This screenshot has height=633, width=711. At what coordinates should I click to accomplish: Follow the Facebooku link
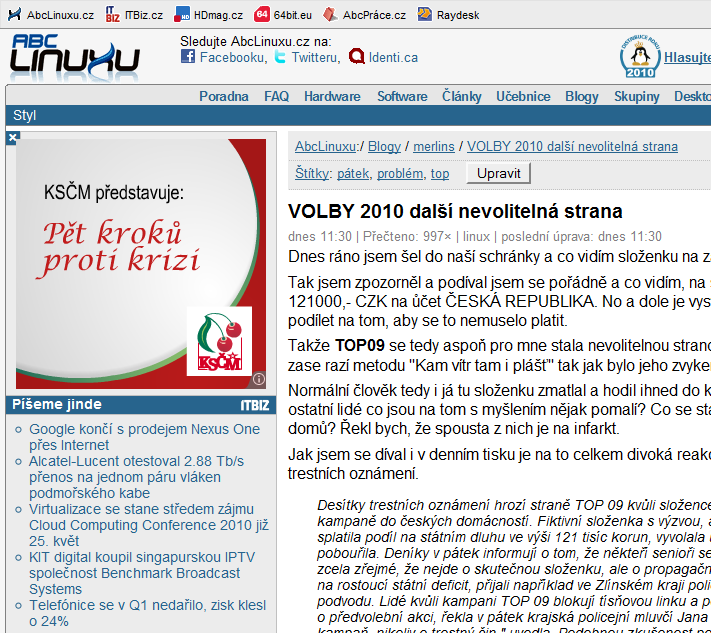pyautogui.click(x=233, y=58)
